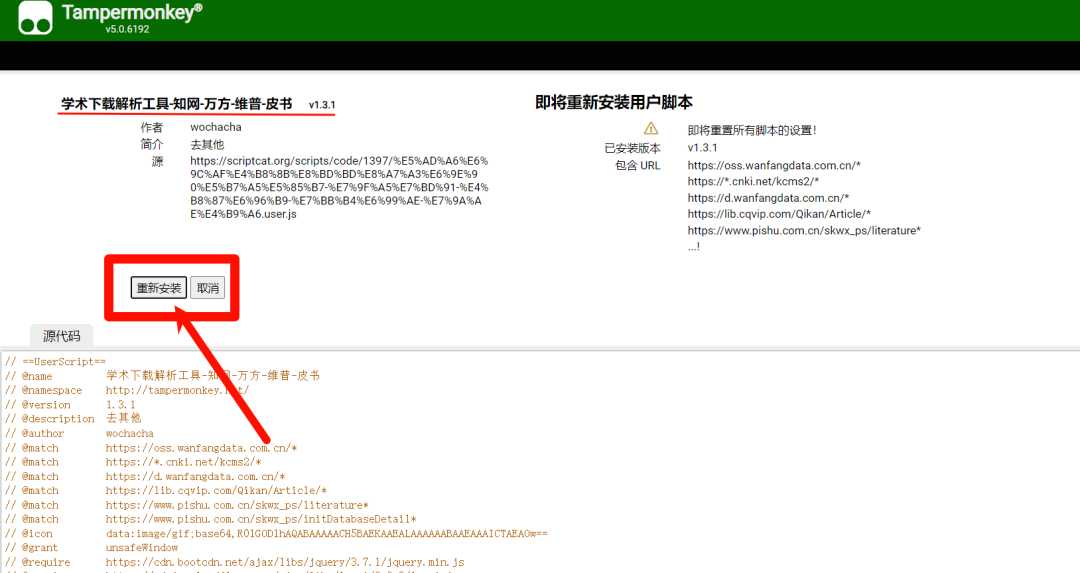Click the 作者 label
Image resolution: width=1080 pixels, height=573 pixels.
[x=152, y=127]
